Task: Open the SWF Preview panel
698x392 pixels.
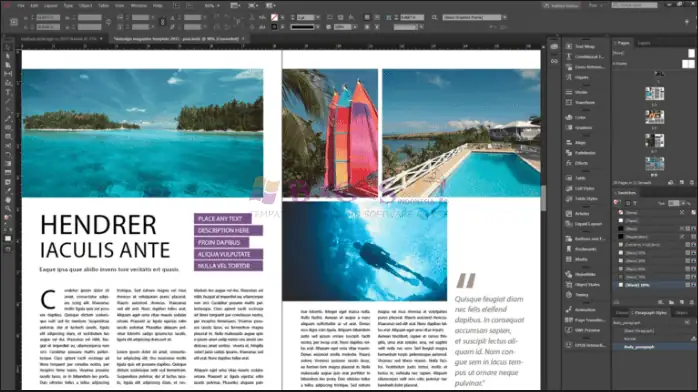Action: point(583,330)
